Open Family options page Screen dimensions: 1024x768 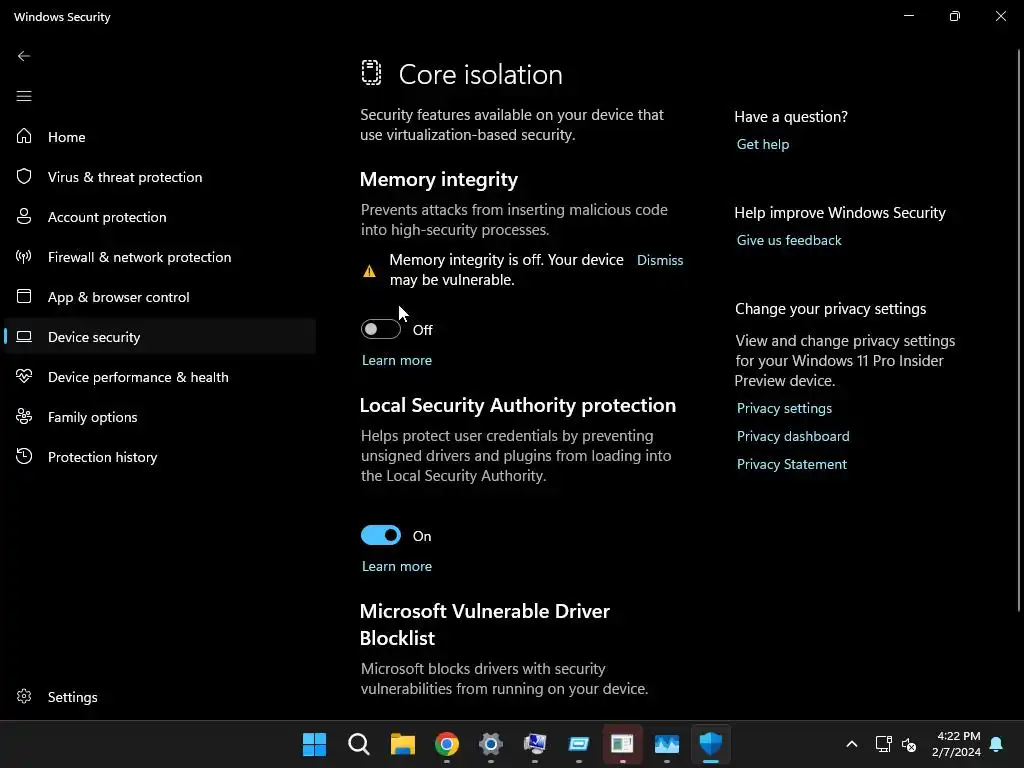click(x=160, y=416)
